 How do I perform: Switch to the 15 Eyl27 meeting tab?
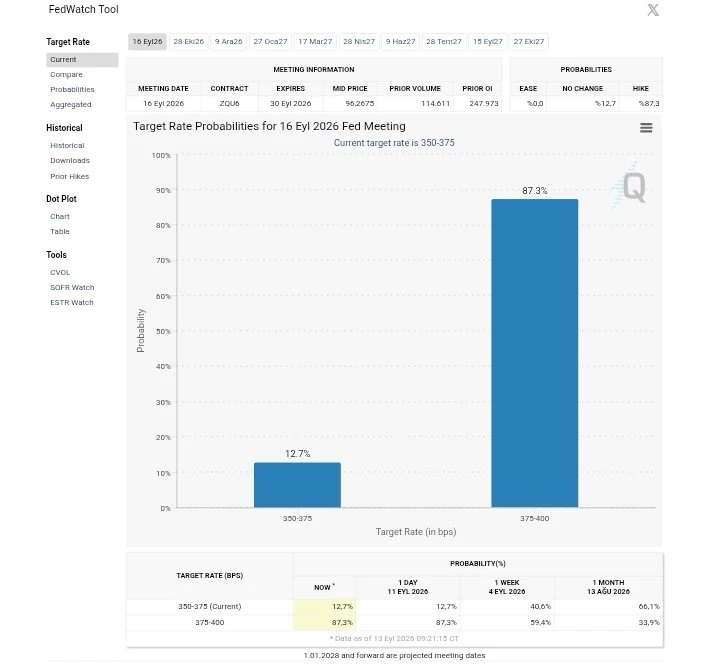click(487, 42)
